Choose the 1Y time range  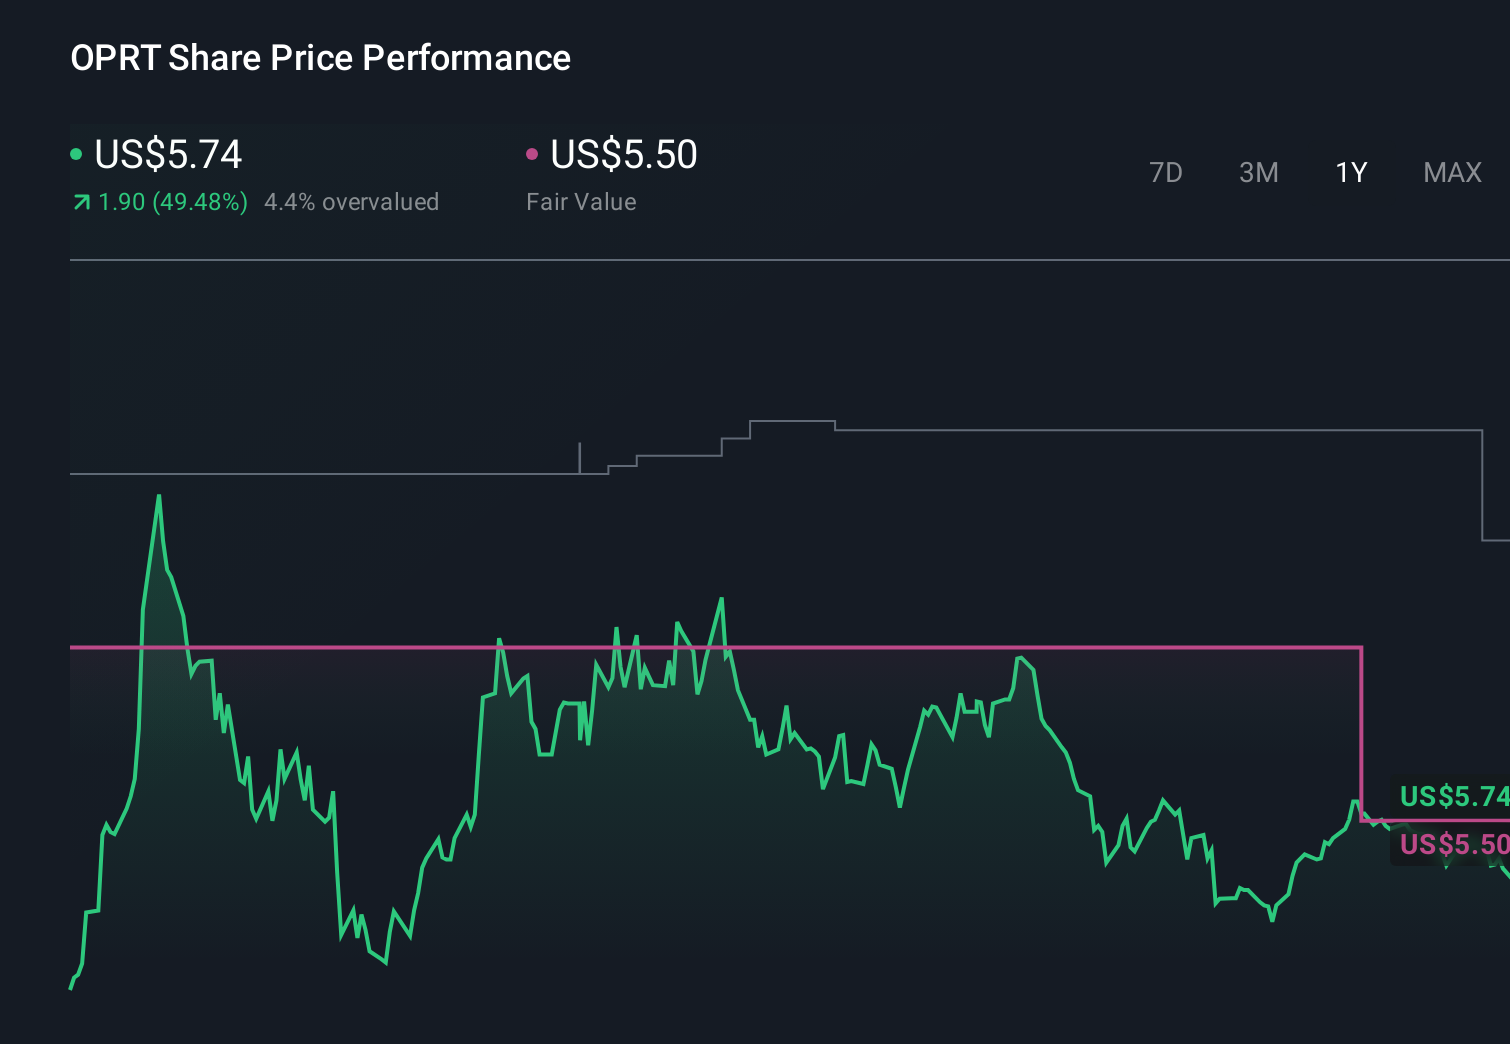(x=1351, y=173)
